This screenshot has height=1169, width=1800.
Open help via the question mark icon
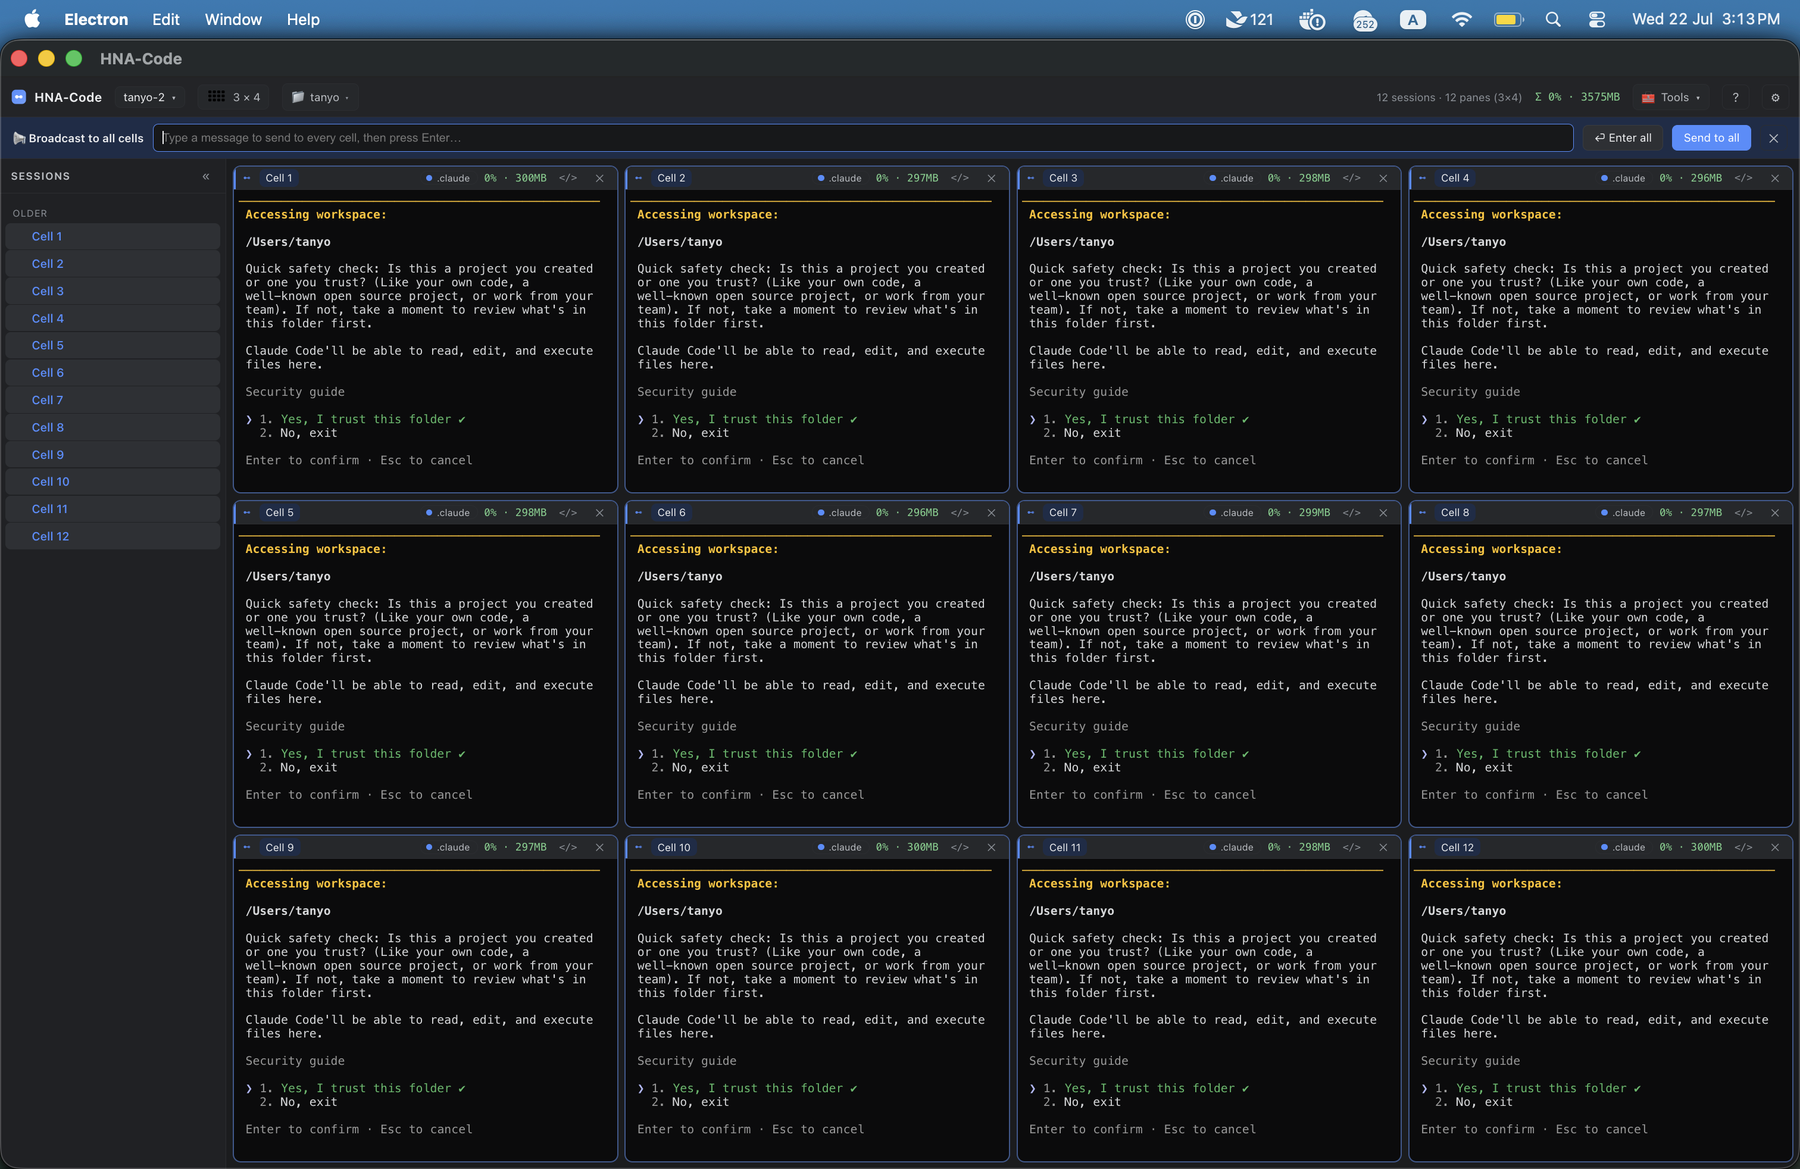1736,97
